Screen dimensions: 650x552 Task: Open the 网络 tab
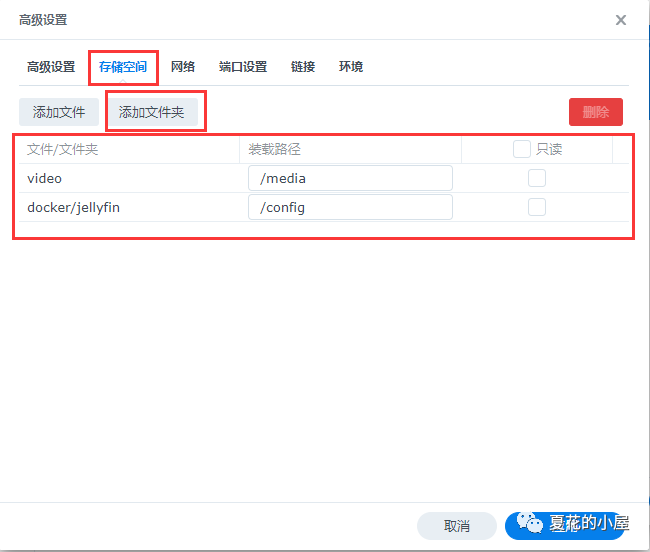tap(183, 67)
